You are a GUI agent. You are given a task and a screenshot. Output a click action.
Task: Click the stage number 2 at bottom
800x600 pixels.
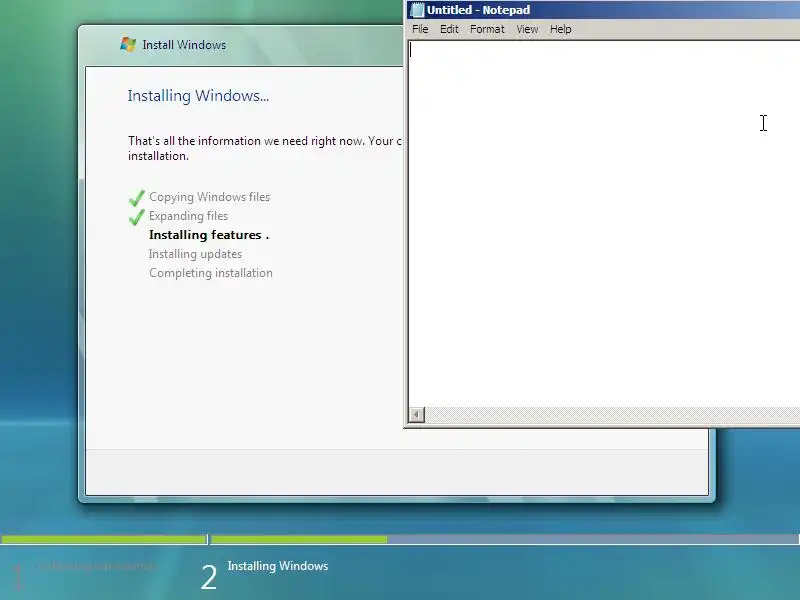208,578
